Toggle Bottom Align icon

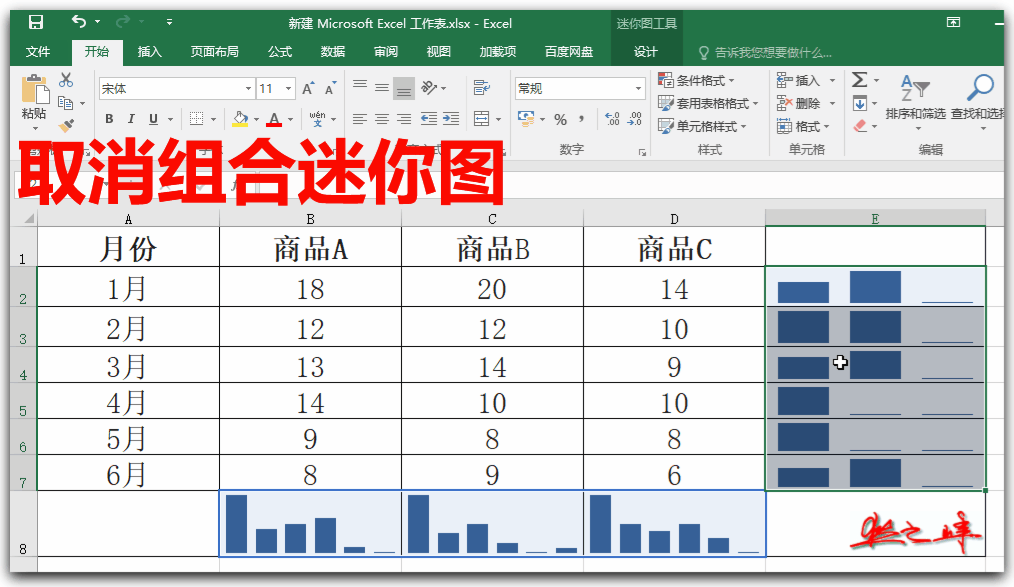pos(404,89)
